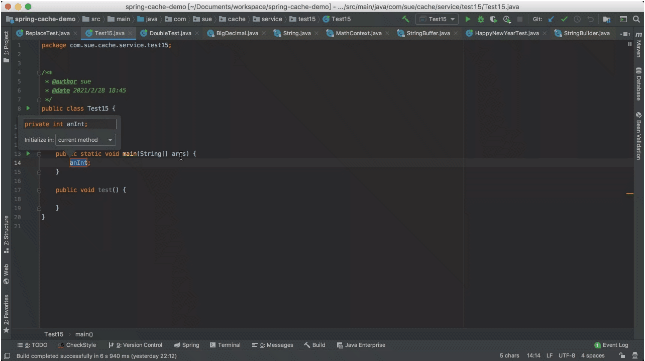Screen dimensions: 645x361
Task: Click the 'test15' folder in navigation bar
Action: (303, 19)
